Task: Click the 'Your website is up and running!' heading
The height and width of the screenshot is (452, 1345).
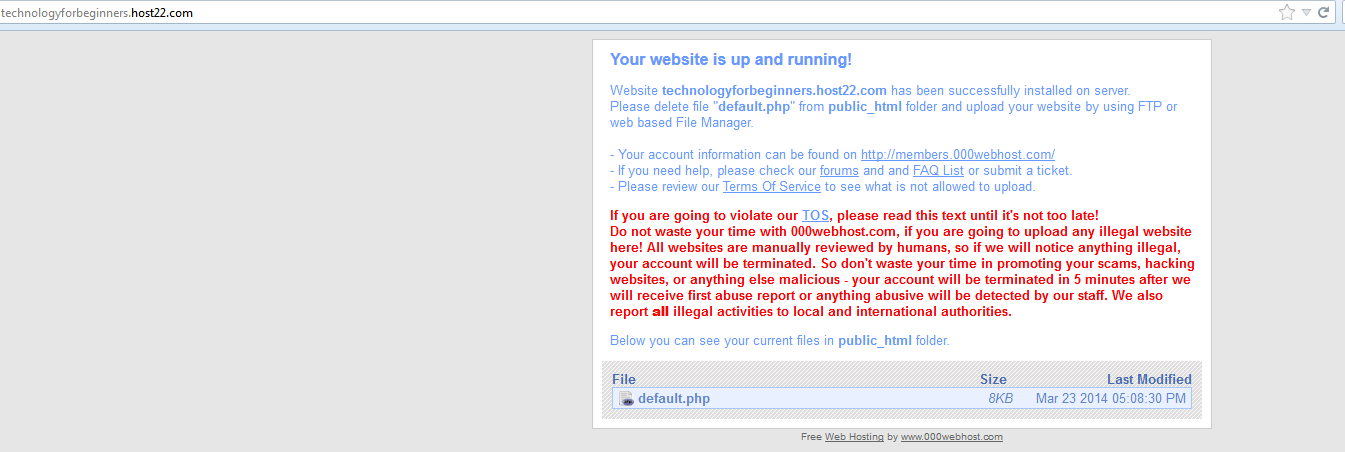Action: pyautogui.click(x=731, y=60)
